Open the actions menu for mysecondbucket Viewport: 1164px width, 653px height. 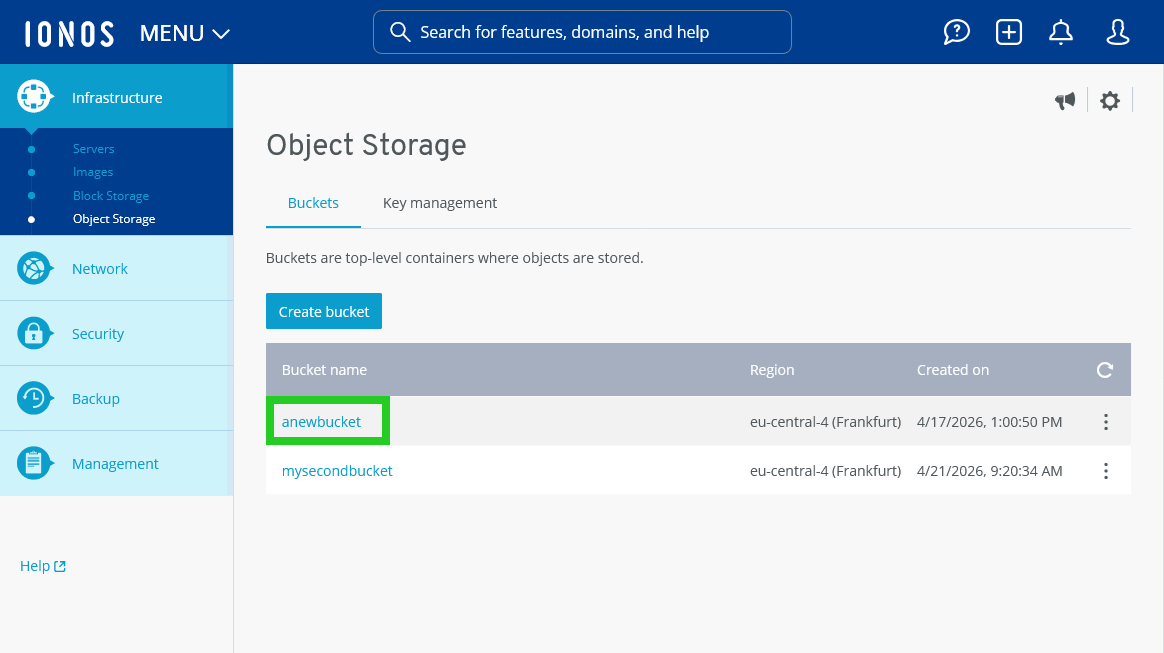pos(1106,470)
